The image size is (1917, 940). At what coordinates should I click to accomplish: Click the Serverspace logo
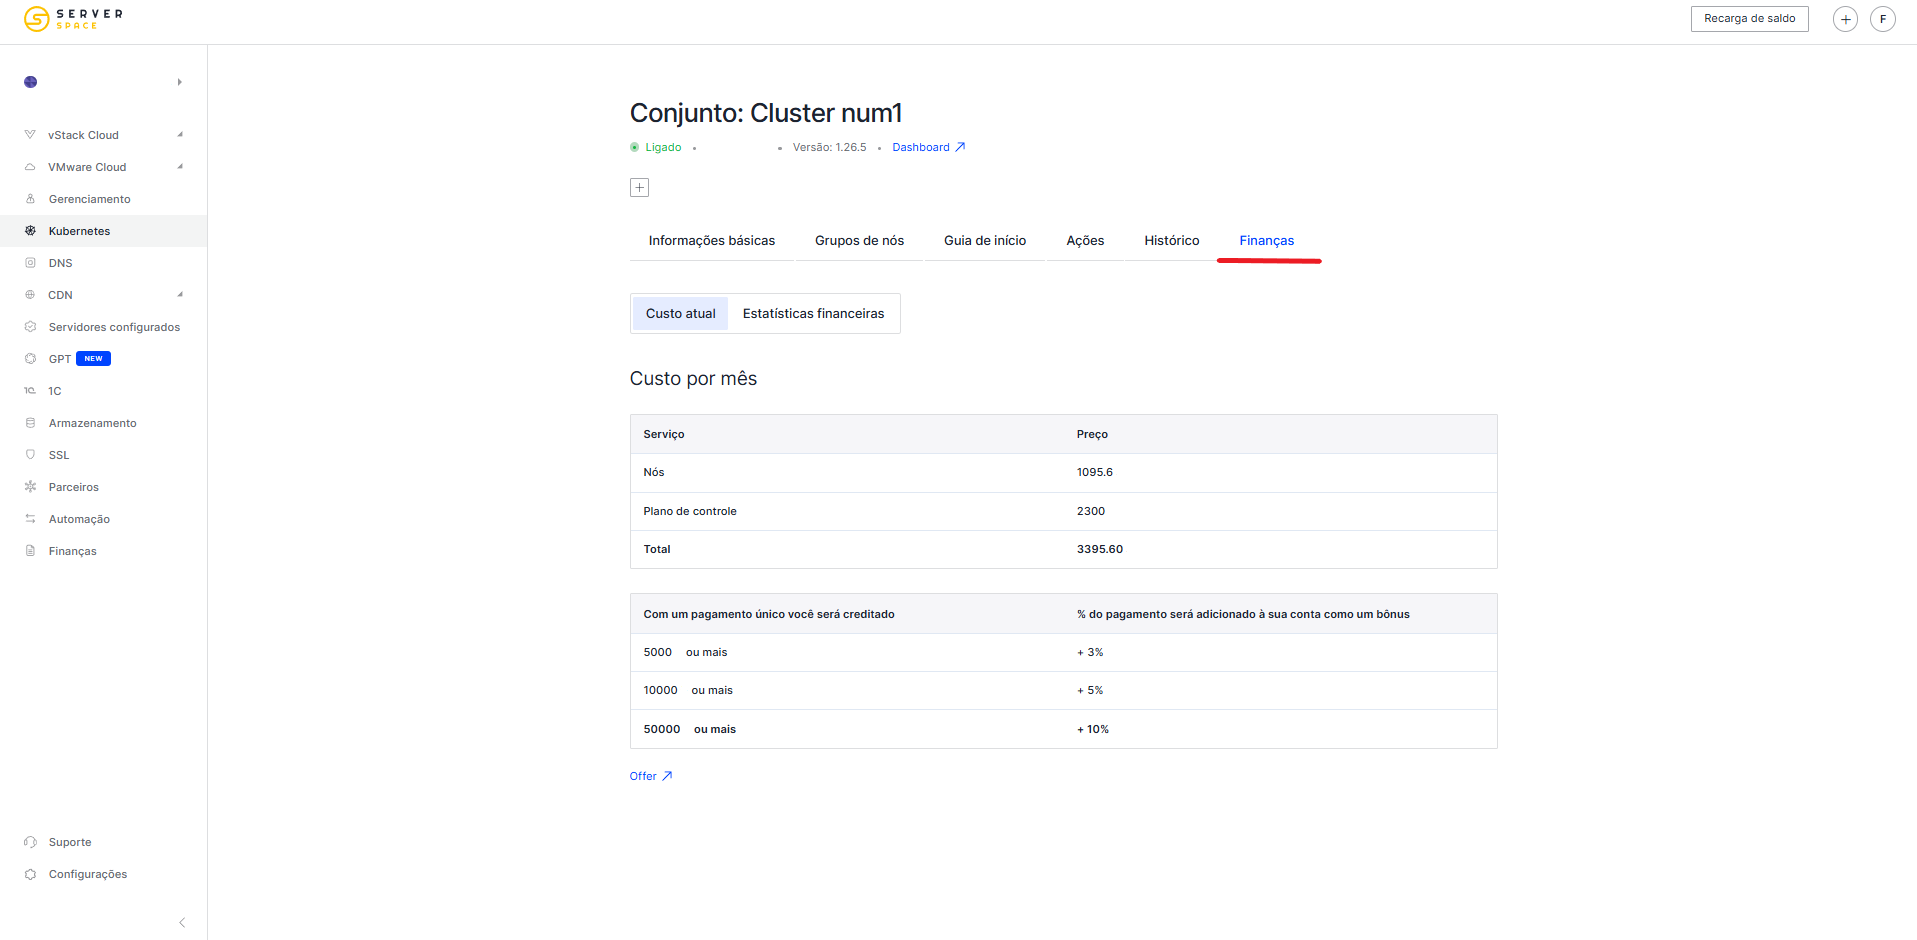coord(73,19)
